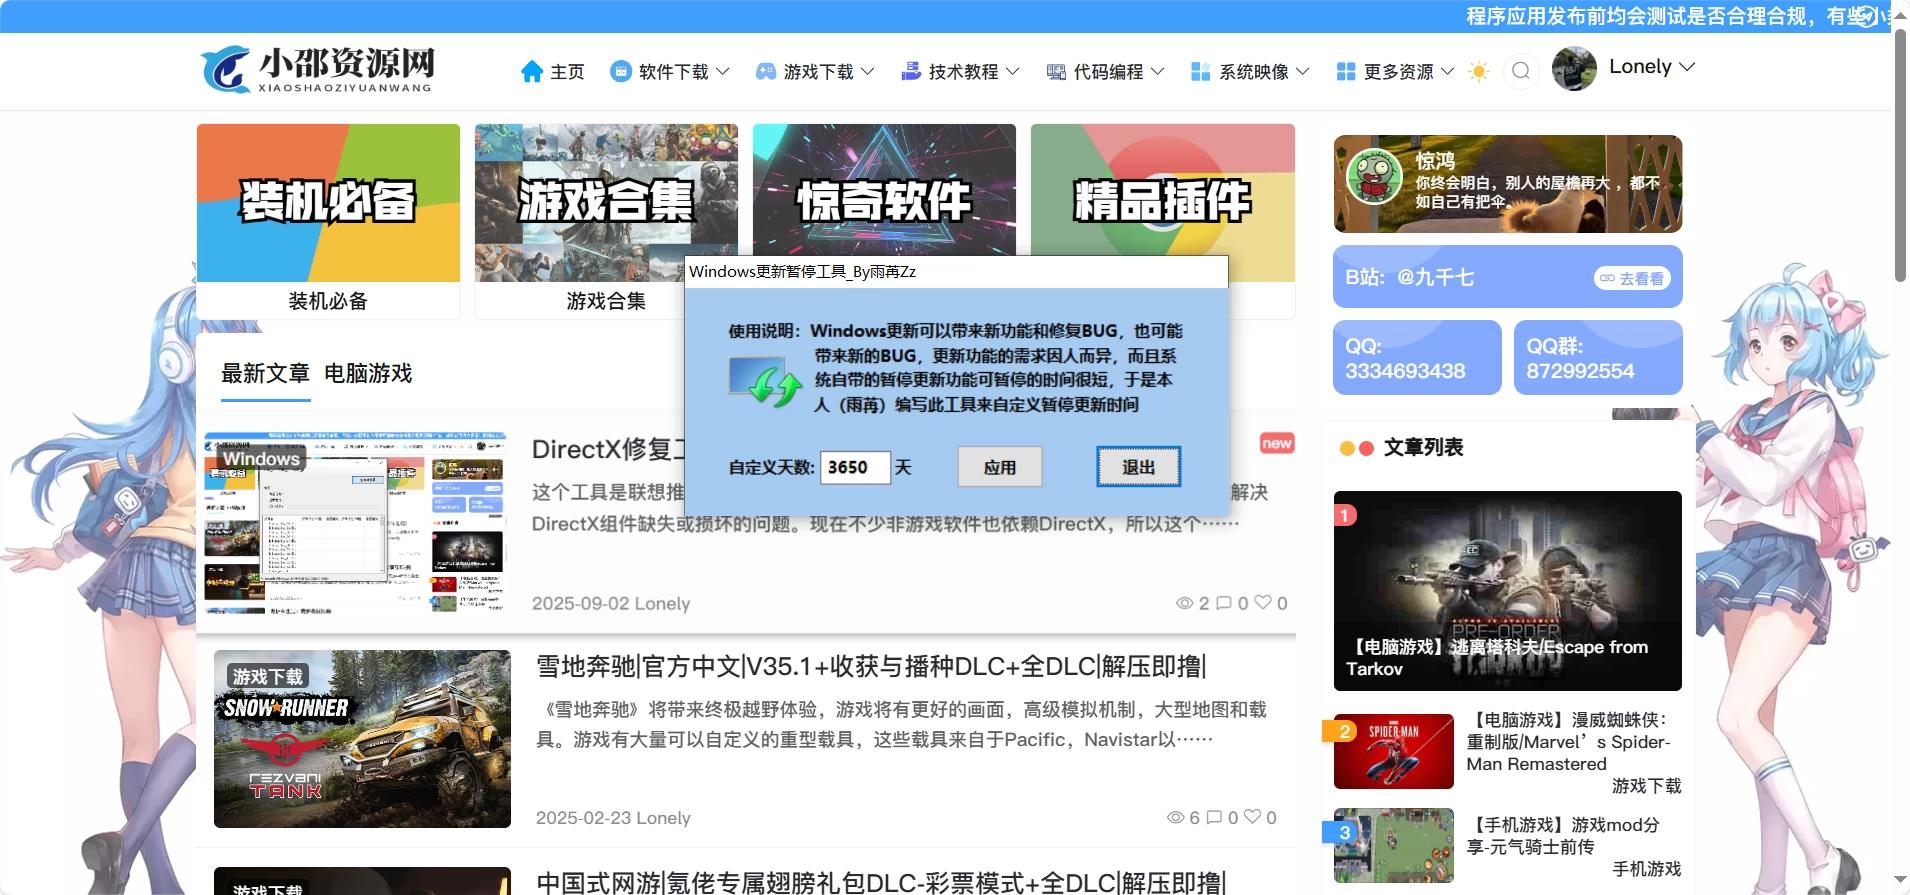Click the home icon beside 主页
Image resolution: width=1910 pixels, height=895 pixels.
pyautogui.click(x=532, y=72)
